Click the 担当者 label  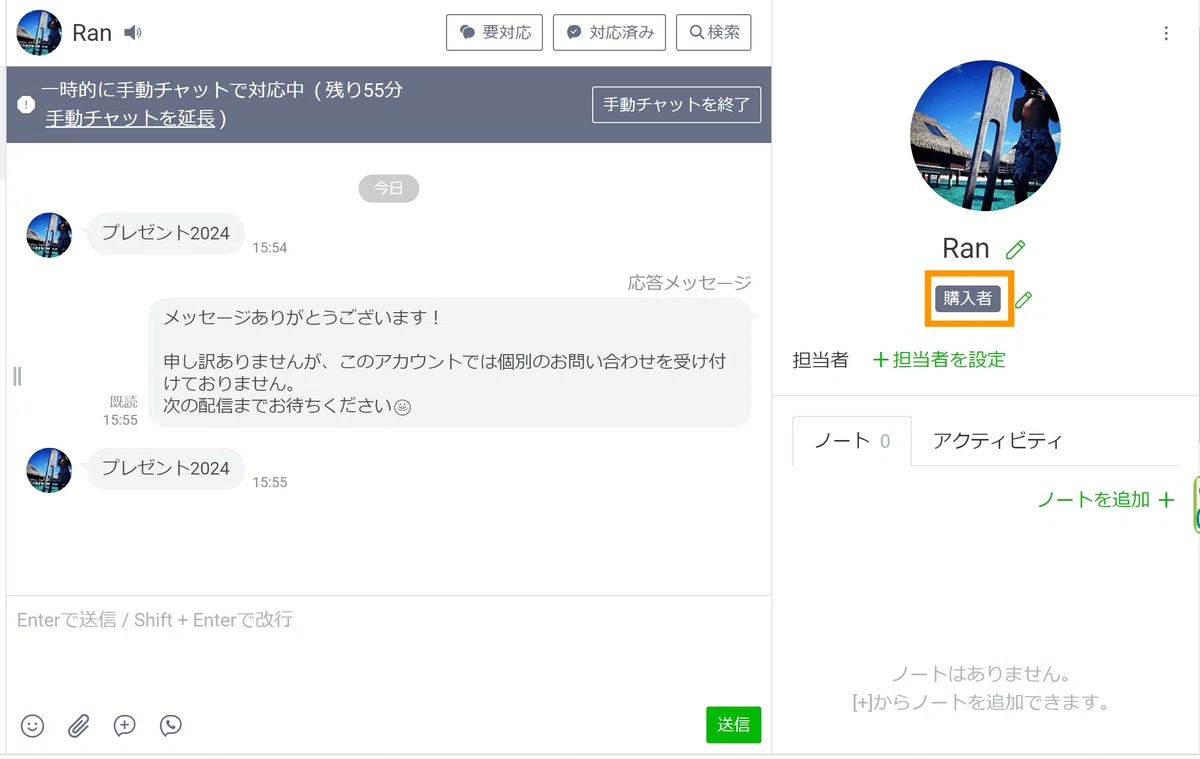(821, 360)
